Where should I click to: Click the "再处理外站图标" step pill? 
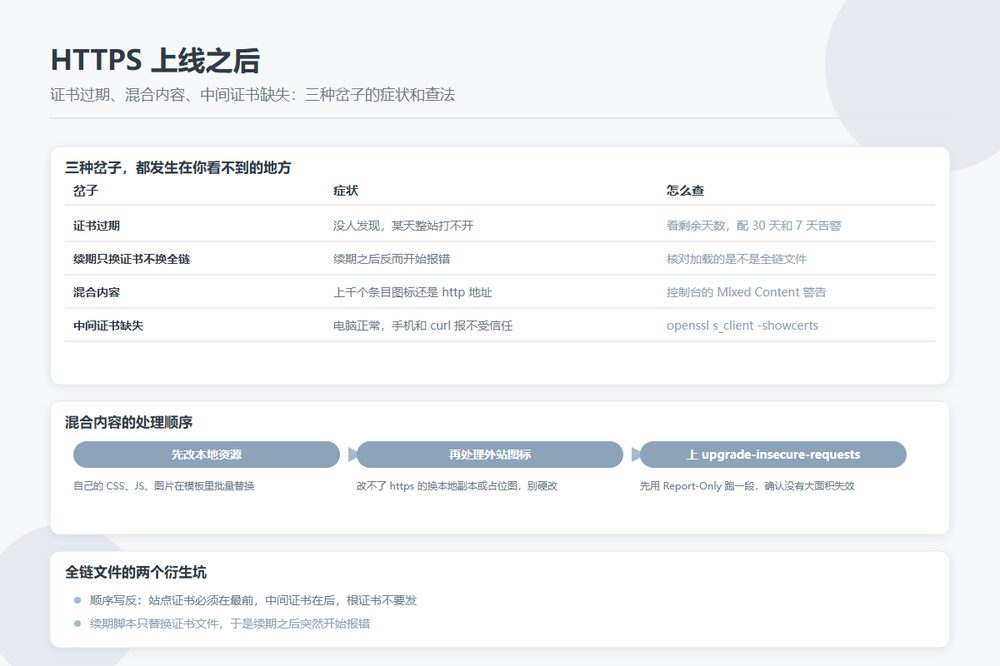pos(490,455)
